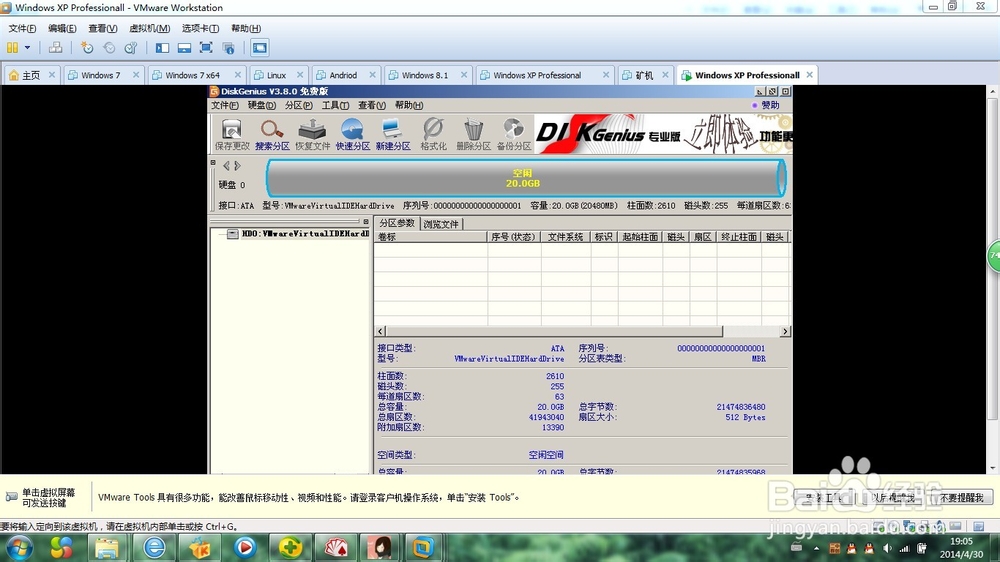Open VMware 选项卡(T) menu
The height and width of the screenshot is (562, 1000).
pos(200,28)
